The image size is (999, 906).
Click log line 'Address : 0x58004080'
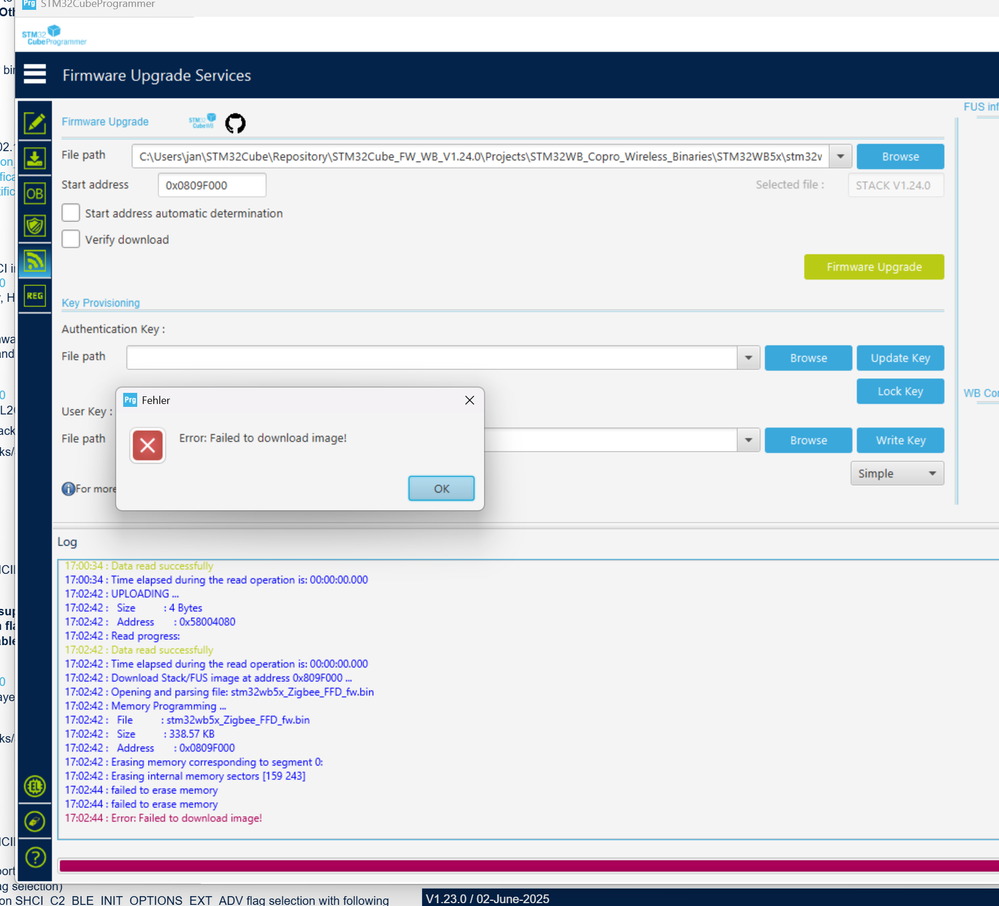click(x=150, y=622)
